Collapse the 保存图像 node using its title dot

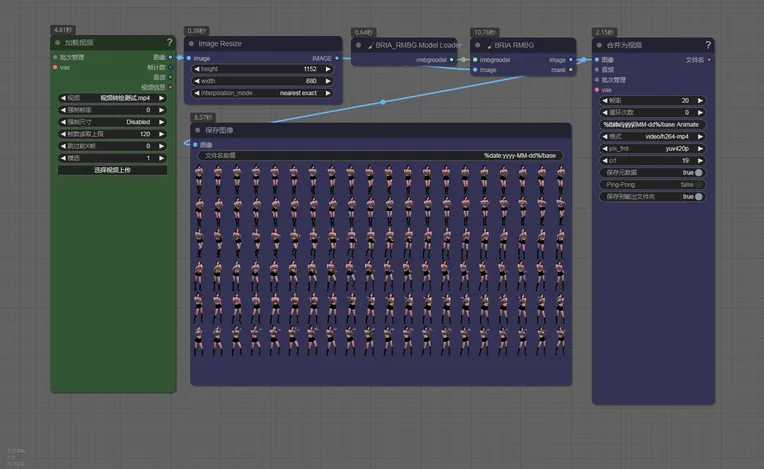[x=197, y=130]
